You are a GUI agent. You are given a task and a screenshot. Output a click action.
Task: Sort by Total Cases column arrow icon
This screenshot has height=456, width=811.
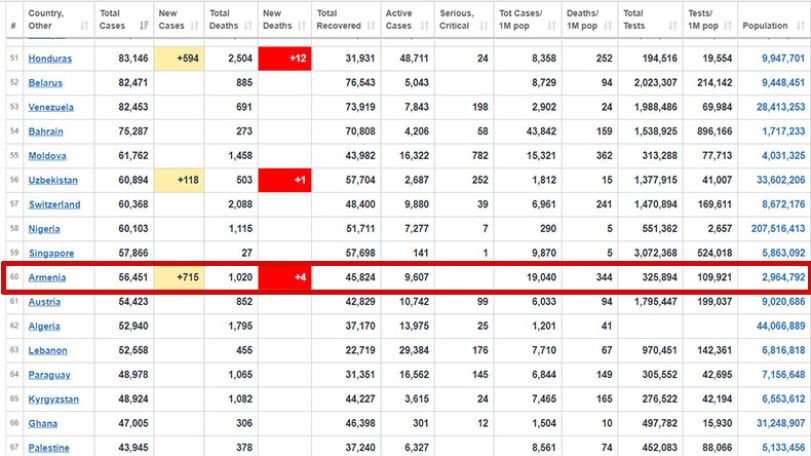(144, 25)
